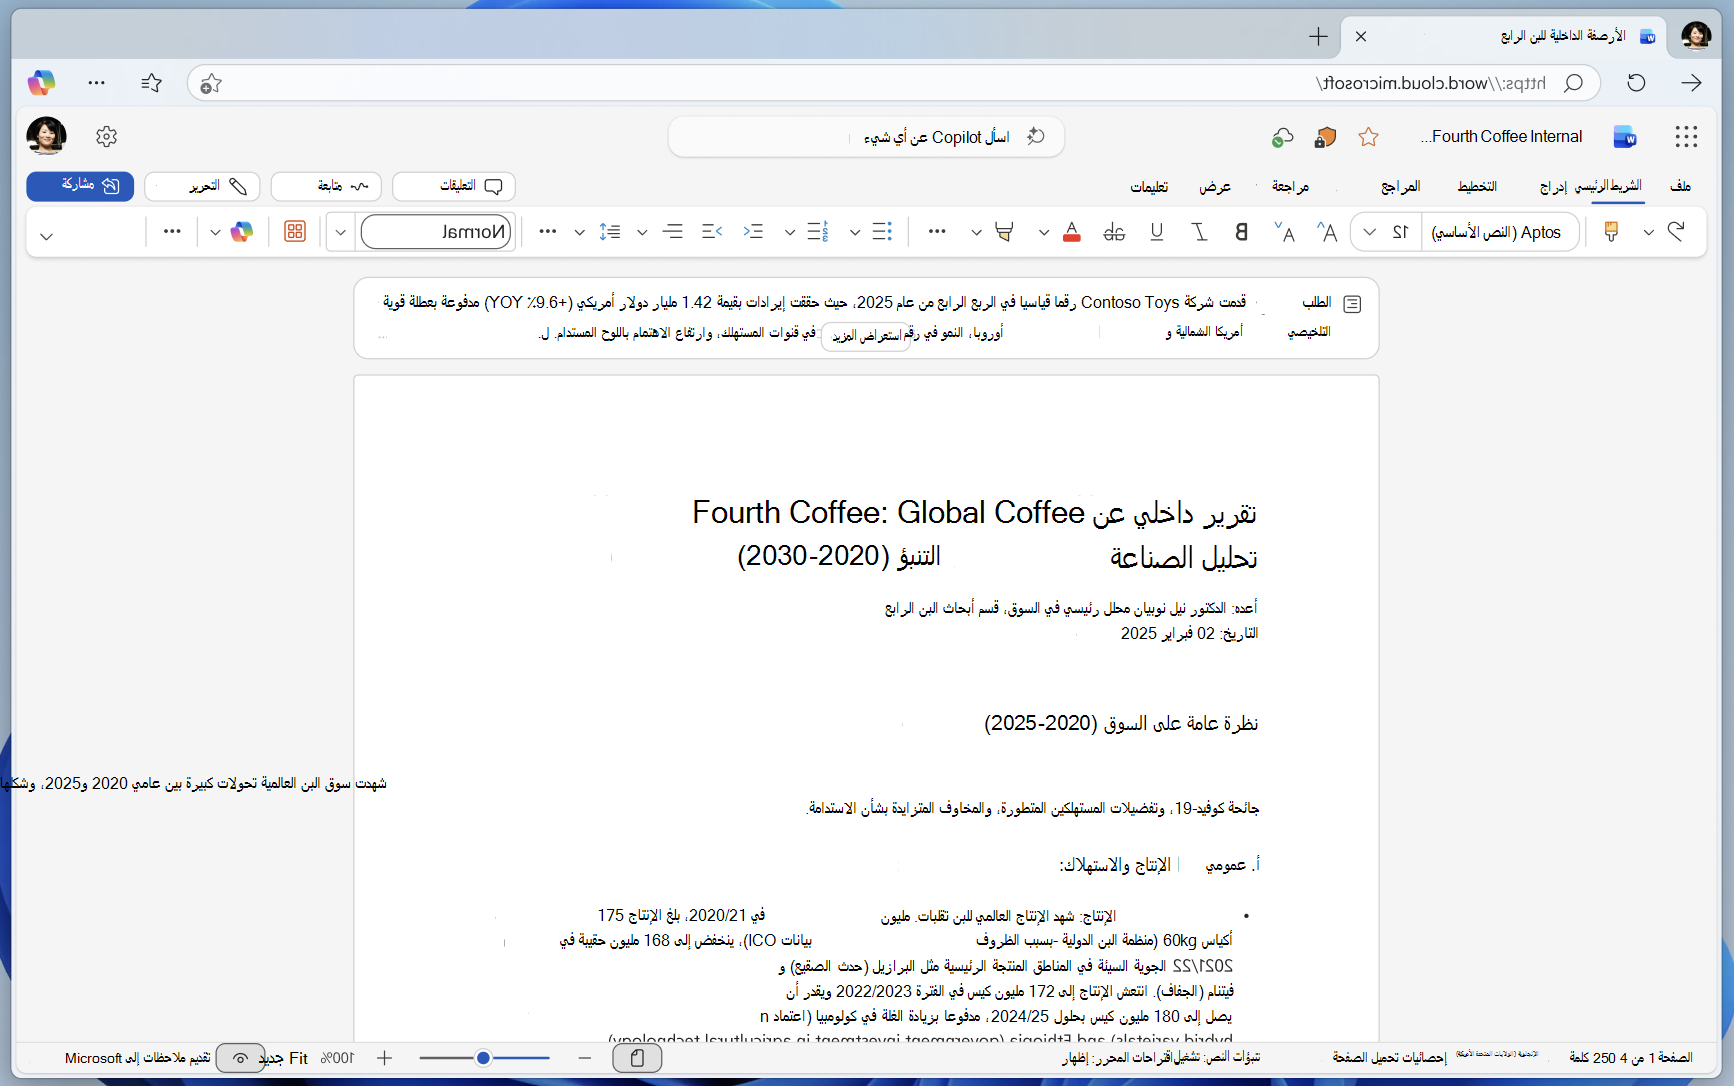Click the zoom in plus icon

pos(384,1058)
